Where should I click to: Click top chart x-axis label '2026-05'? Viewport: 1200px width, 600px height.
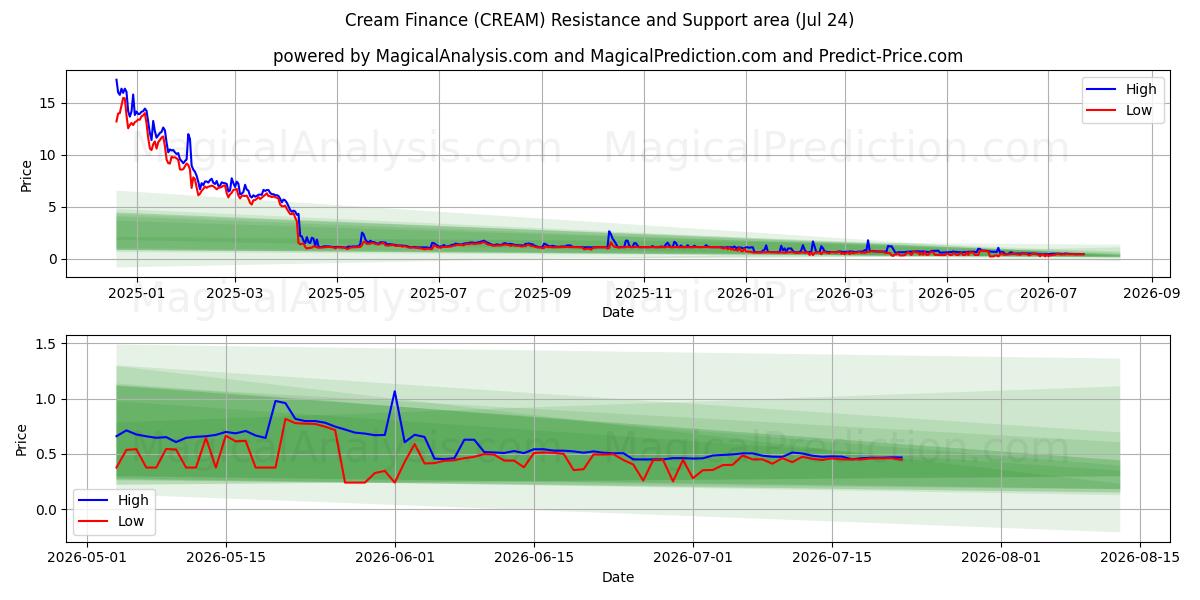tap(946, 293)
